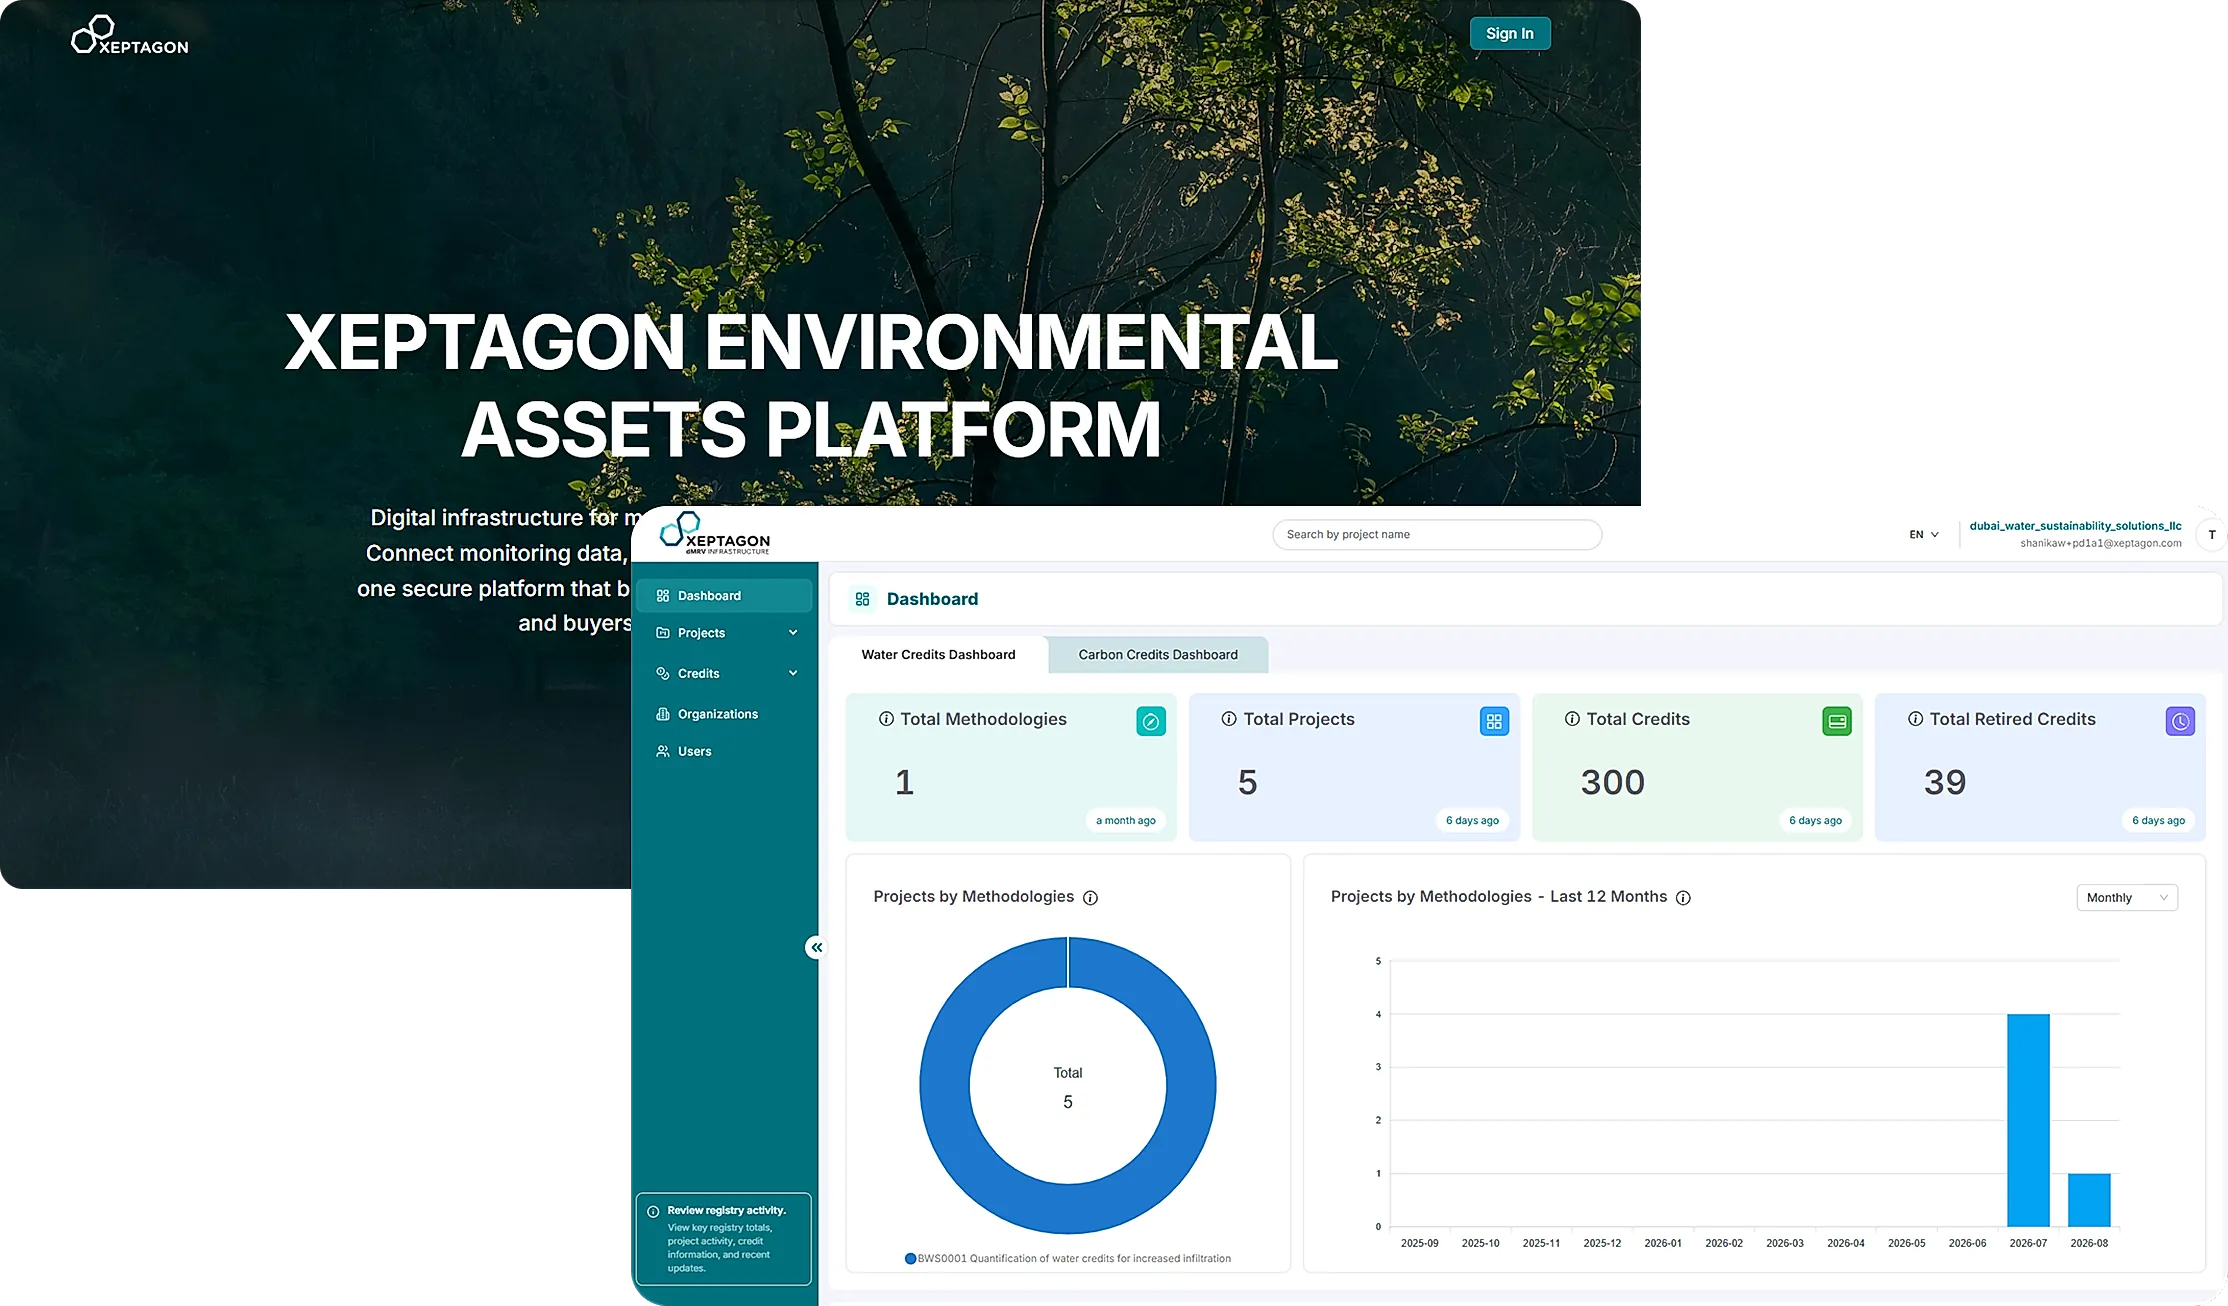
Task: Click the Dashboard grid icon in the sidebar
Action: tap(662, 596)
